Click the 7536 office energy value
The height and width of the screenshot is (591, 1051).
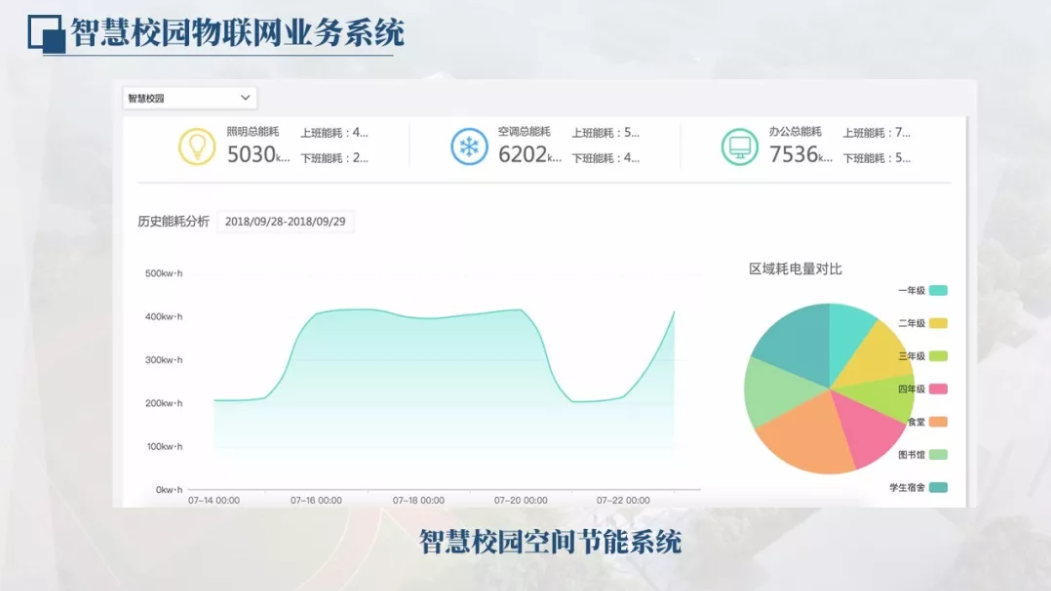[x=794, y=155]
